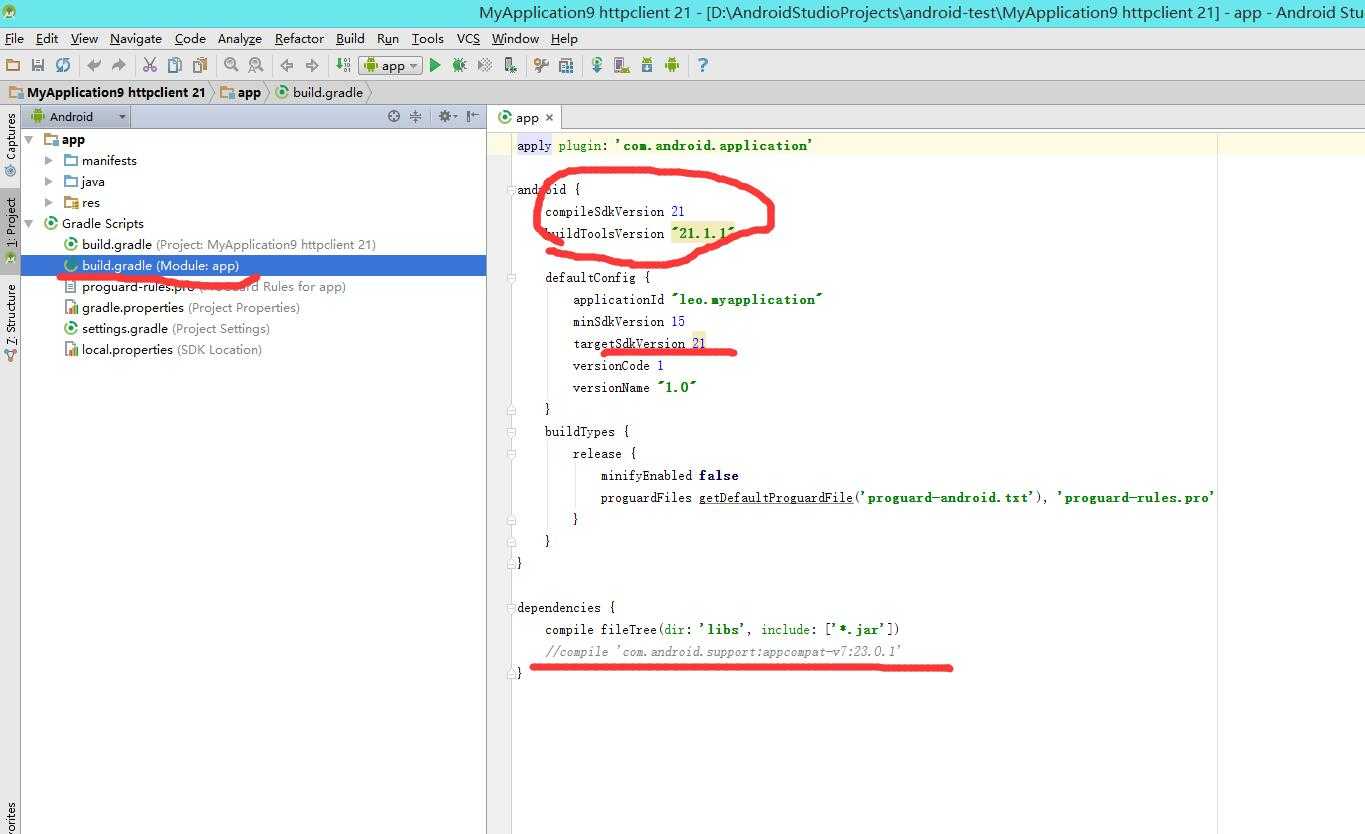Click the AVD Manager icon
The width and height of the screenshot is (1365, 834).
point(622,65)
